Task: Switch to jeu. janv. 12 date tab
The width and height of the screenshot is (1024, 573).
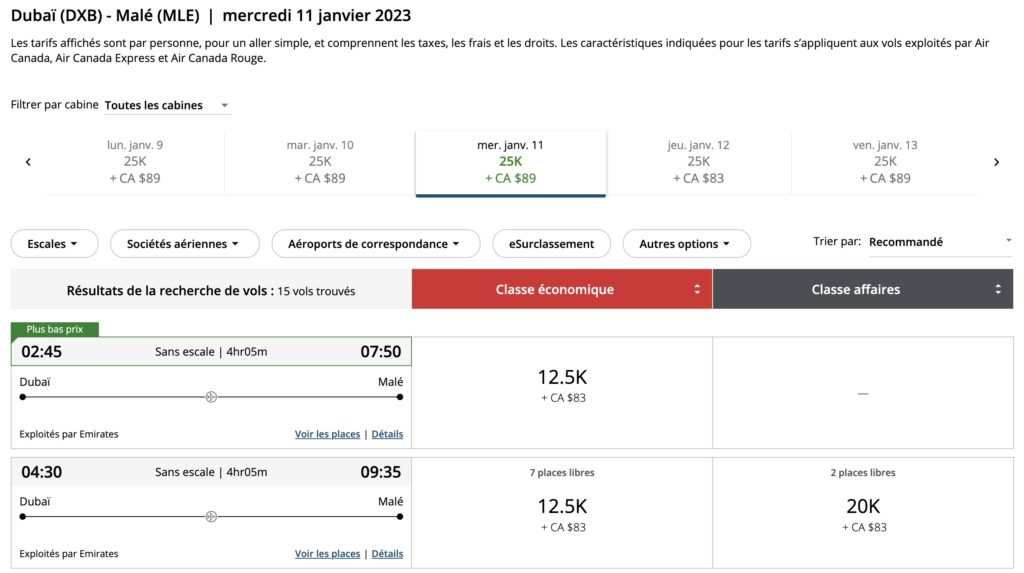Action: coord(698,162)
